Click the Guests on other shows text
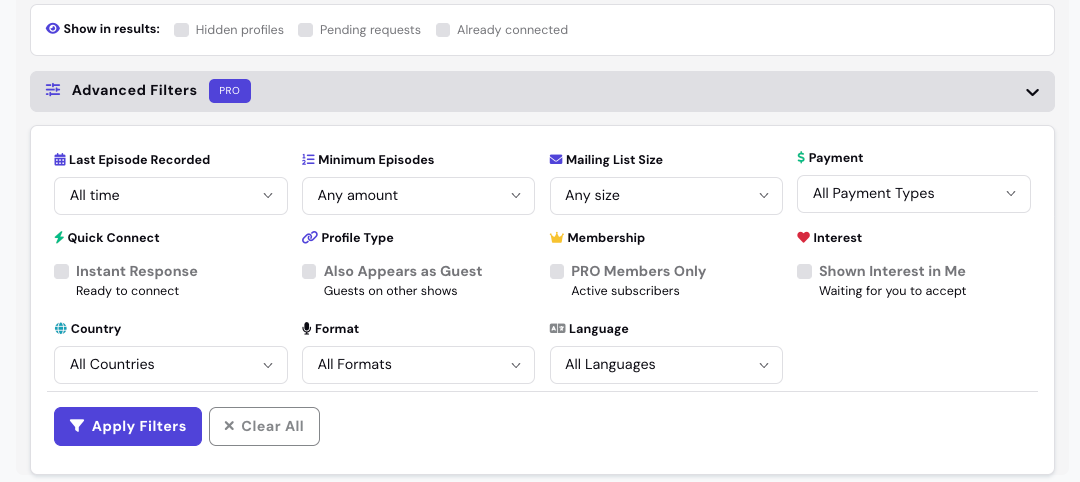The width and height of the screenshot is (1080, 482). coord(391,291)
